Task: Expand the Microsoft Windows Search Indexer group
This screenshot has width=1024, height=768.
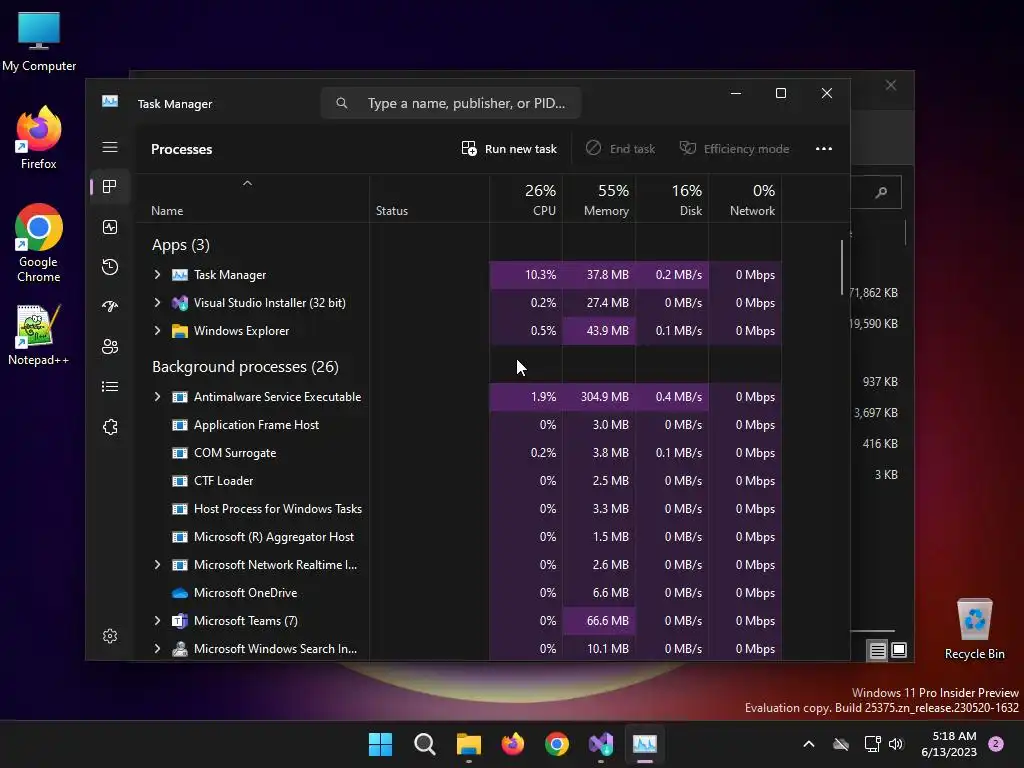Action: (157, 649)
